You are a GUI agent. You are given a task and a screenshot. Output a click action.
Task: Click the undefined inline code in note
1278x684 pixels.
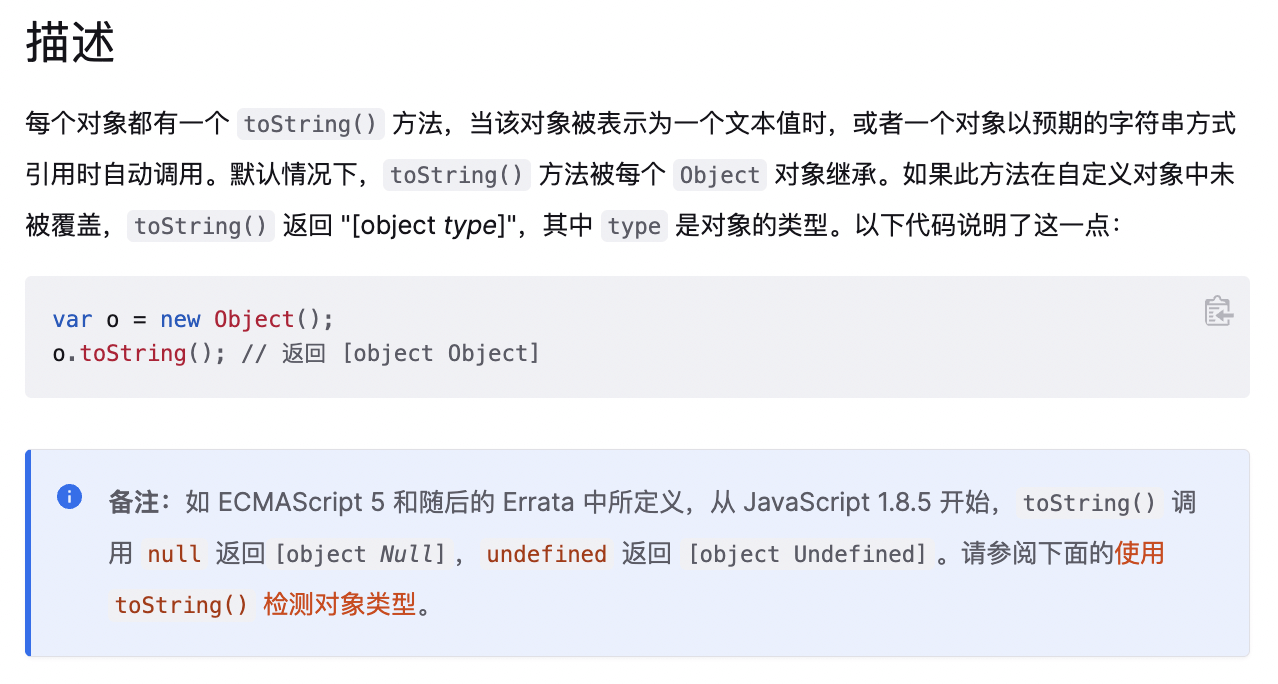tap(547, 553)
